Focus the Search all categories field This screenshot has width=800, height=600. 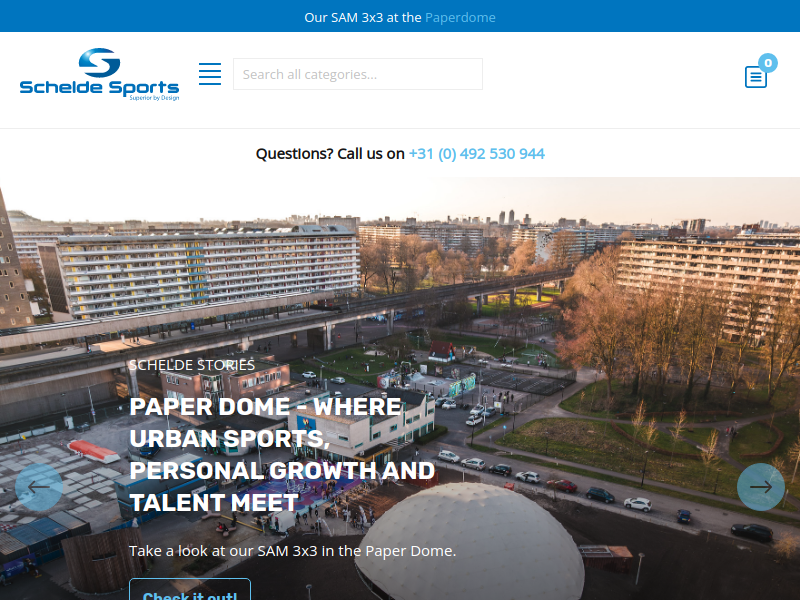point(358,74)
